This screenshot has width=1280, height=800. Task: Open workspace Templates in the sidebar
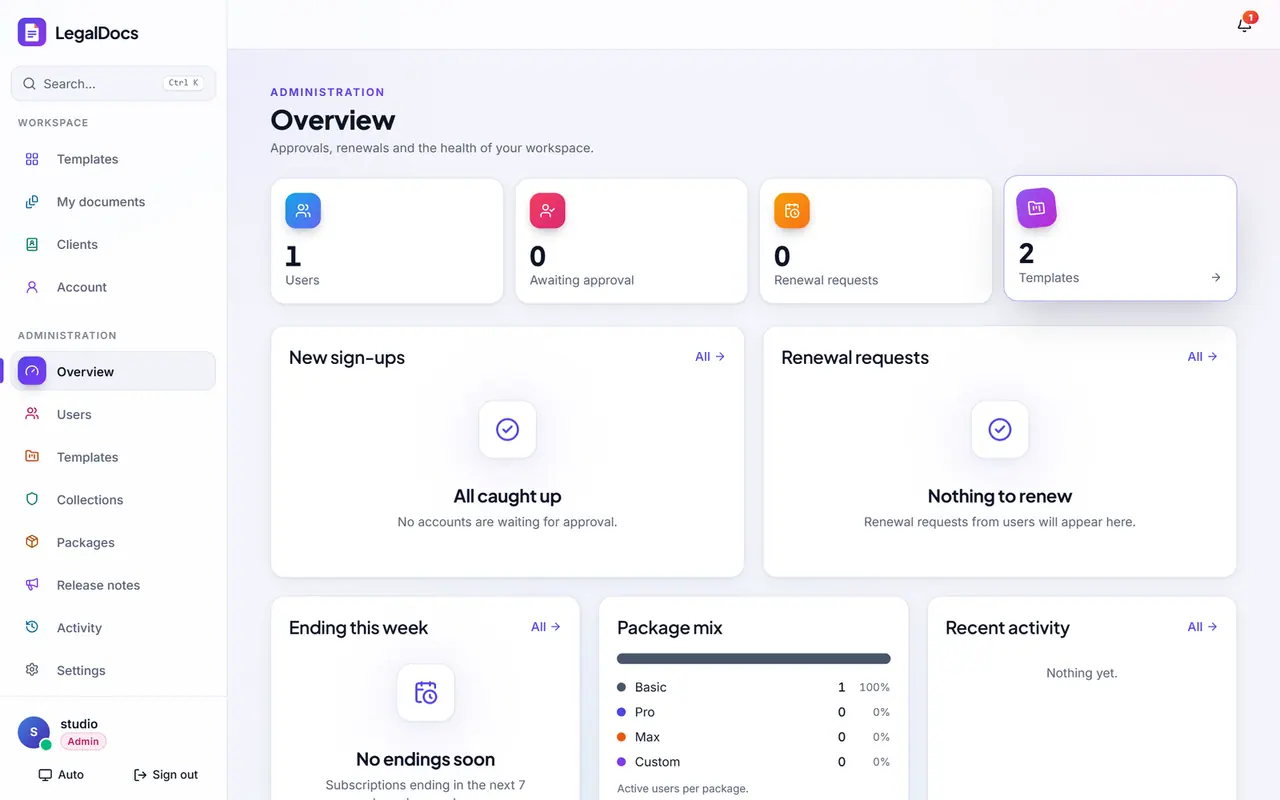pos(113,159)
